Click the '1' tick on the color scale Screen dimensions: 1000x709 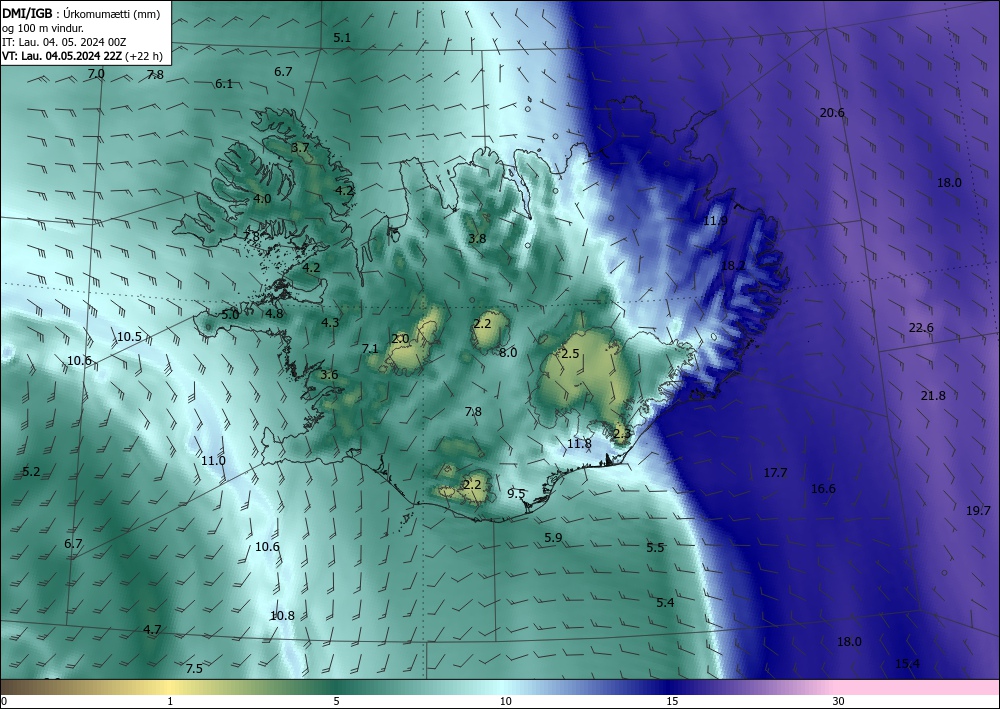(x=170, y=701)
